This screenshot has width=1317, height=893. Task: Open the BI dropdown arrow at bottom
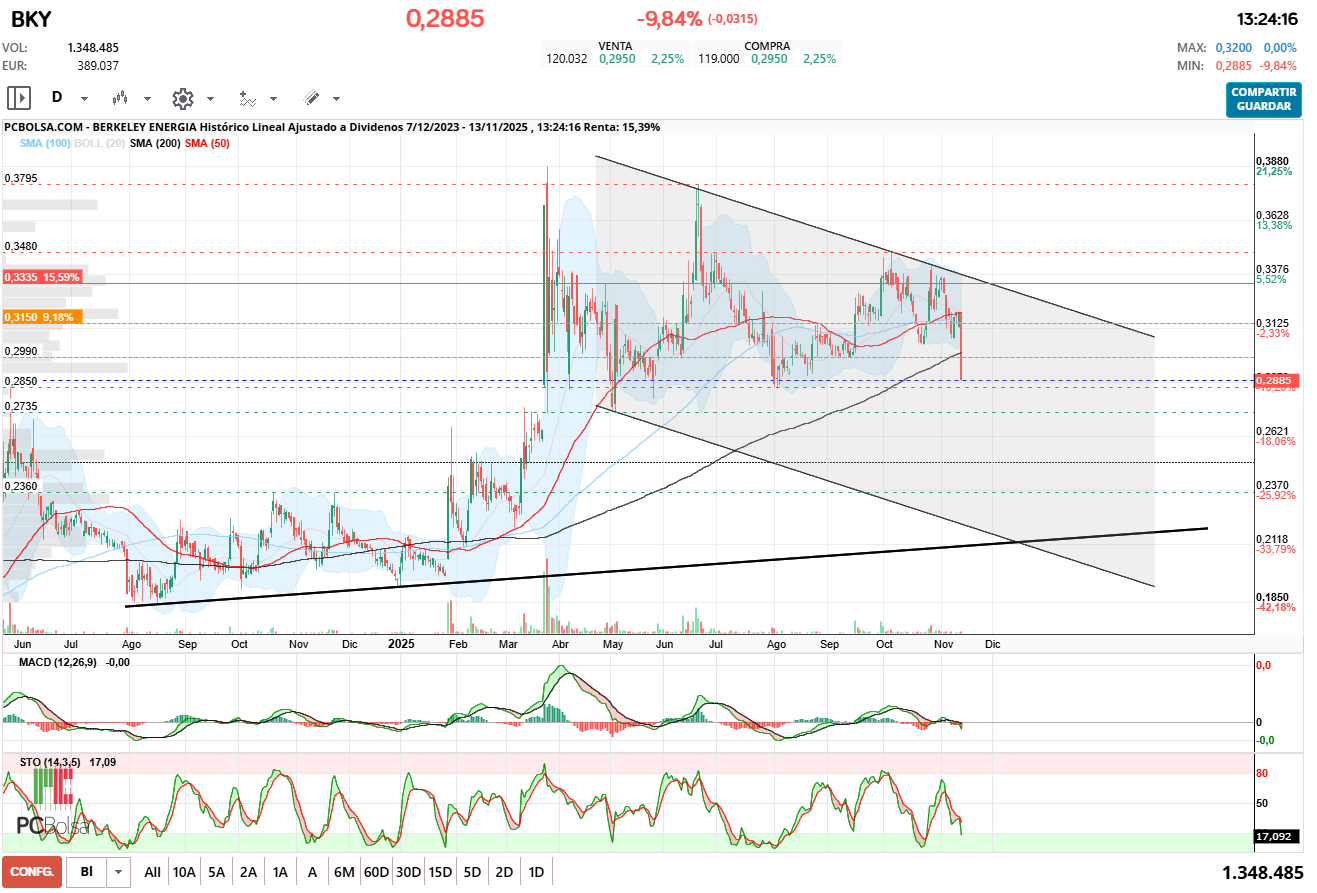click(119, 872)
